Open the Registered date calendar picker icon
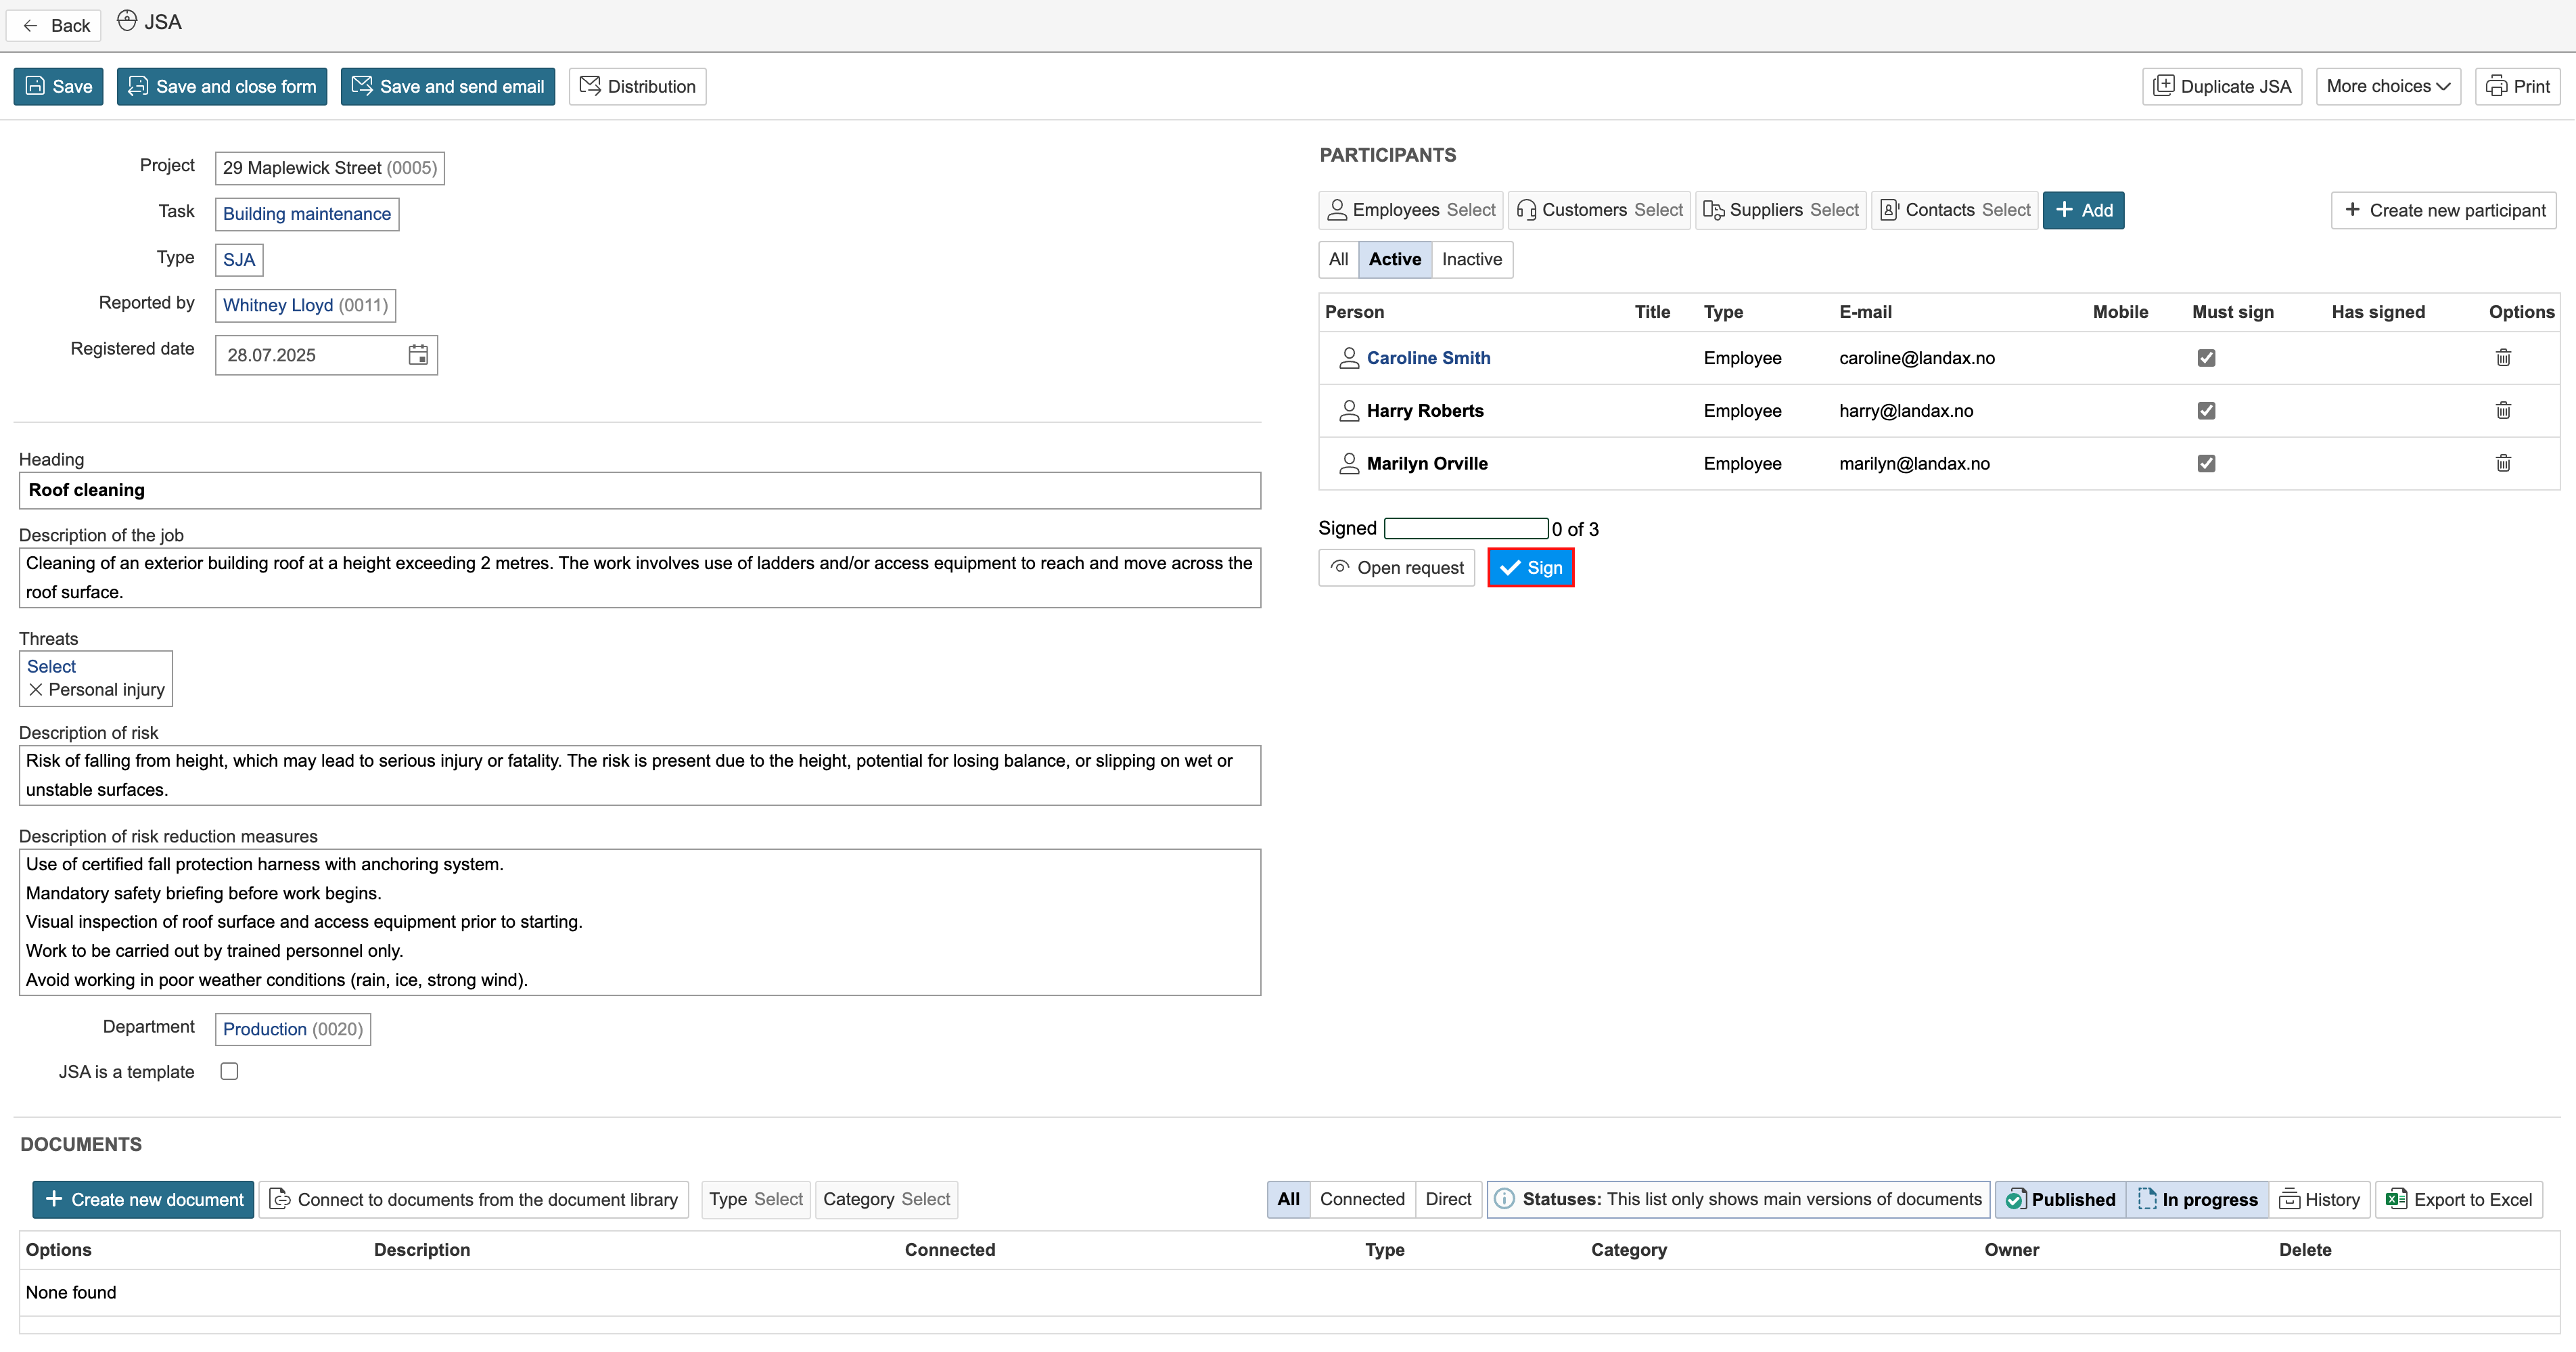 click(418, 355)
